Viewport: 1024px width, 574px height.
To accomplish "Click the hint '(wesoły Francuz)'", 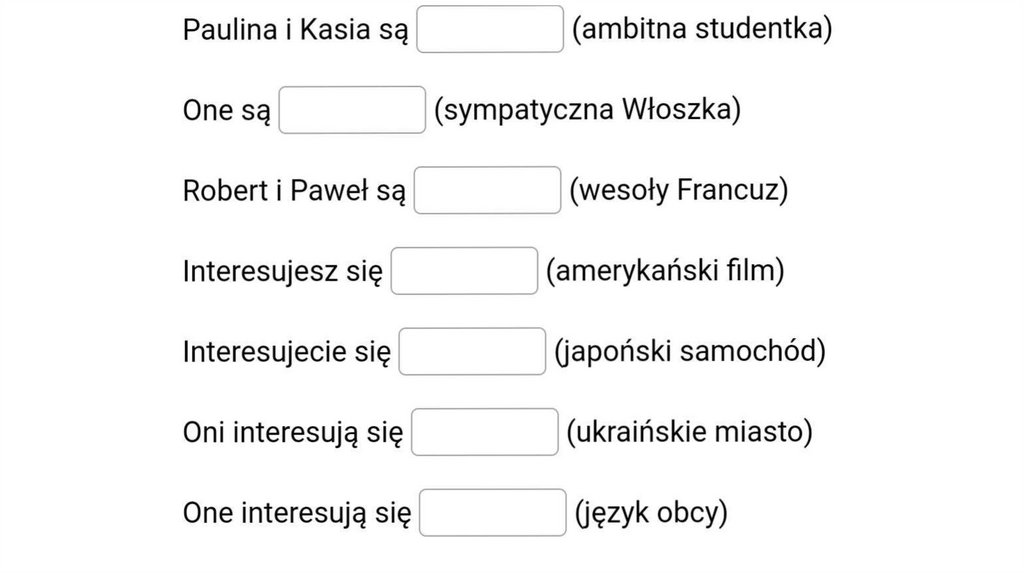I will pyautogui.click(x=678, y=190).
